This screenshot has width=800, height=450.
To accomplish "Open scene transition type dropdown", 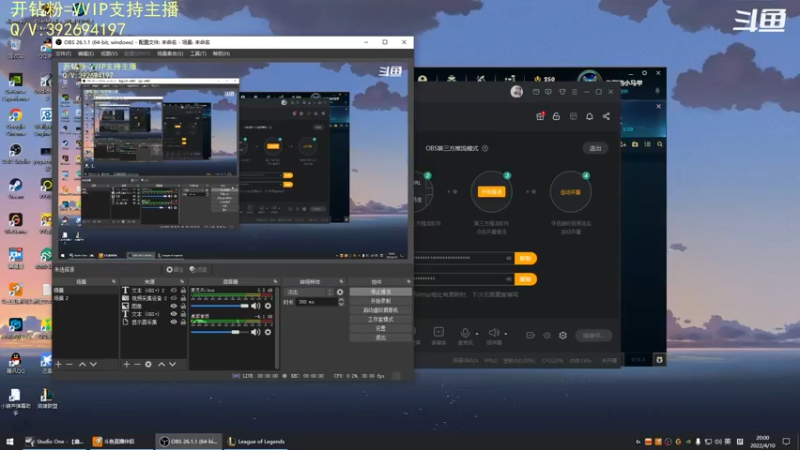I will [x=309, y=292].
